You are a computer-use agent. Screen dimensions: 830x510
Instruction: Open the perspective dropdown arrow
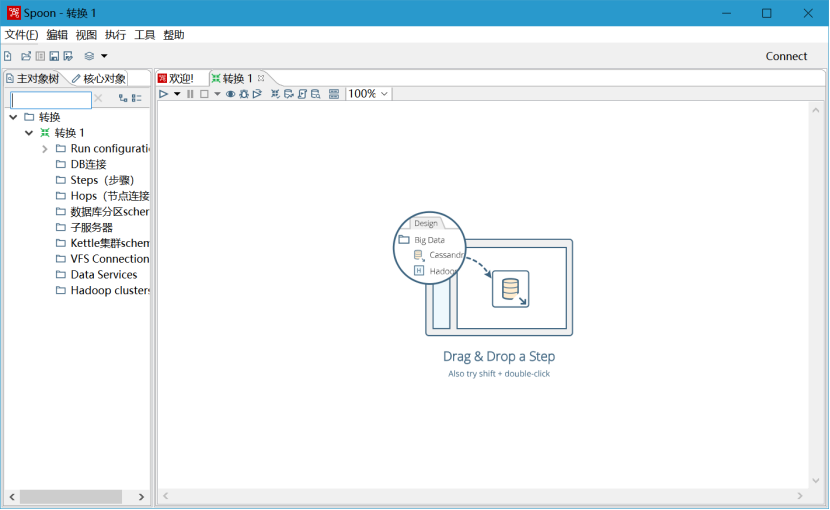104,56
